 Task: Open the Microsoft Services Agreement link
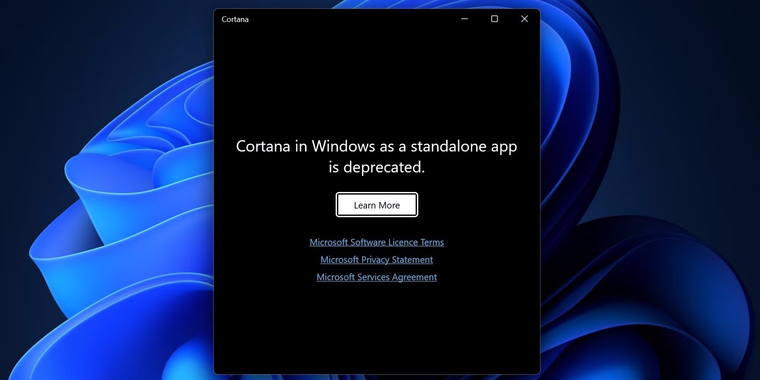point(377,277)
